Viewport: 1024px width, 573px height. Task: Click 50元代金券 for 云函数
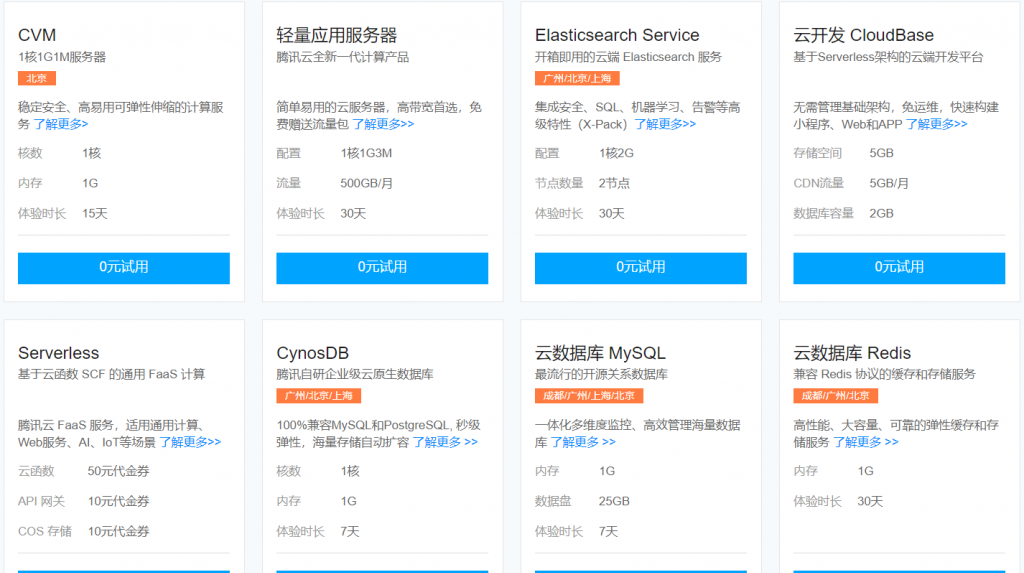click(118, 471)
